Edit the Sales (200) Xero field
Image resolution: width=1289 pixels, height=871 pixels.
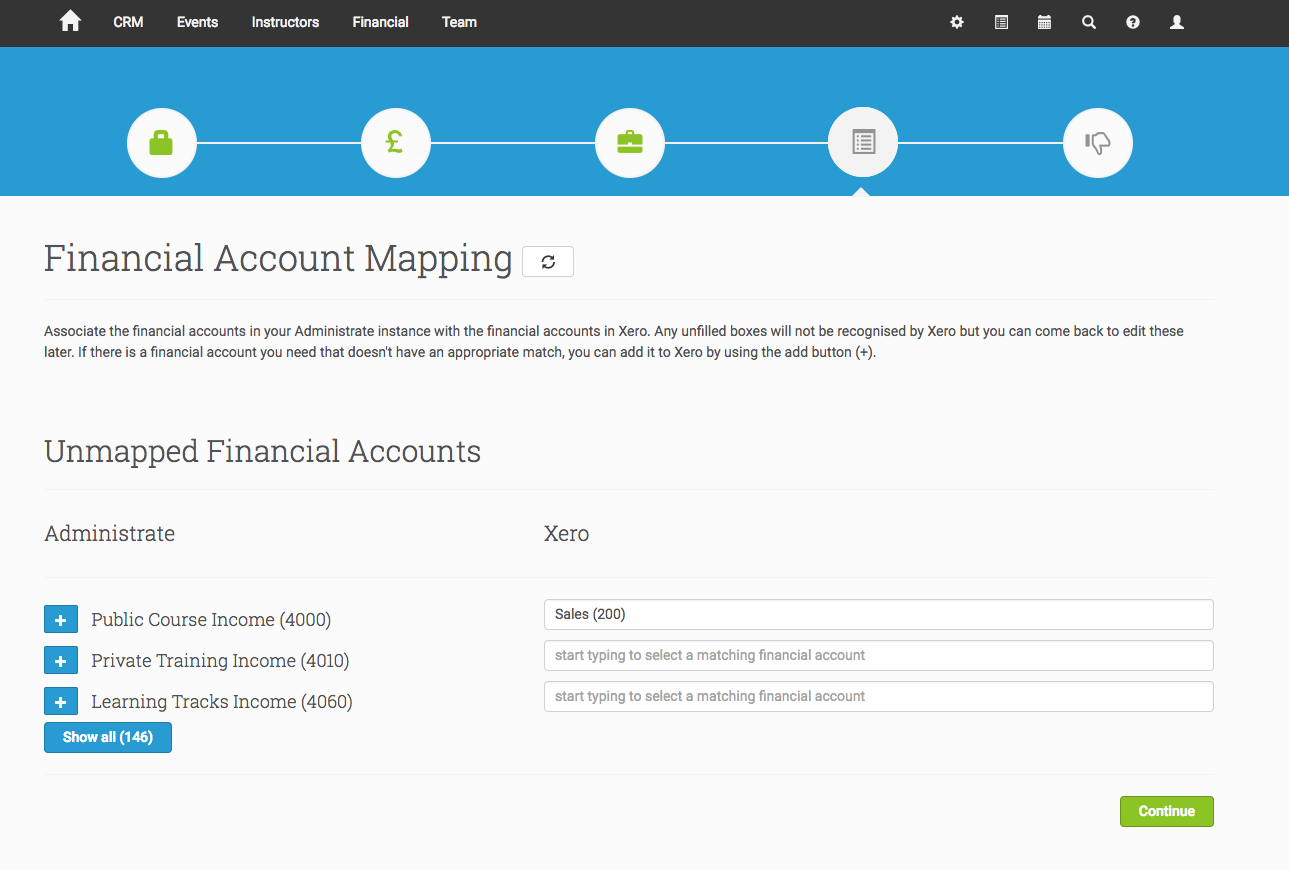(x=878, y=614)
